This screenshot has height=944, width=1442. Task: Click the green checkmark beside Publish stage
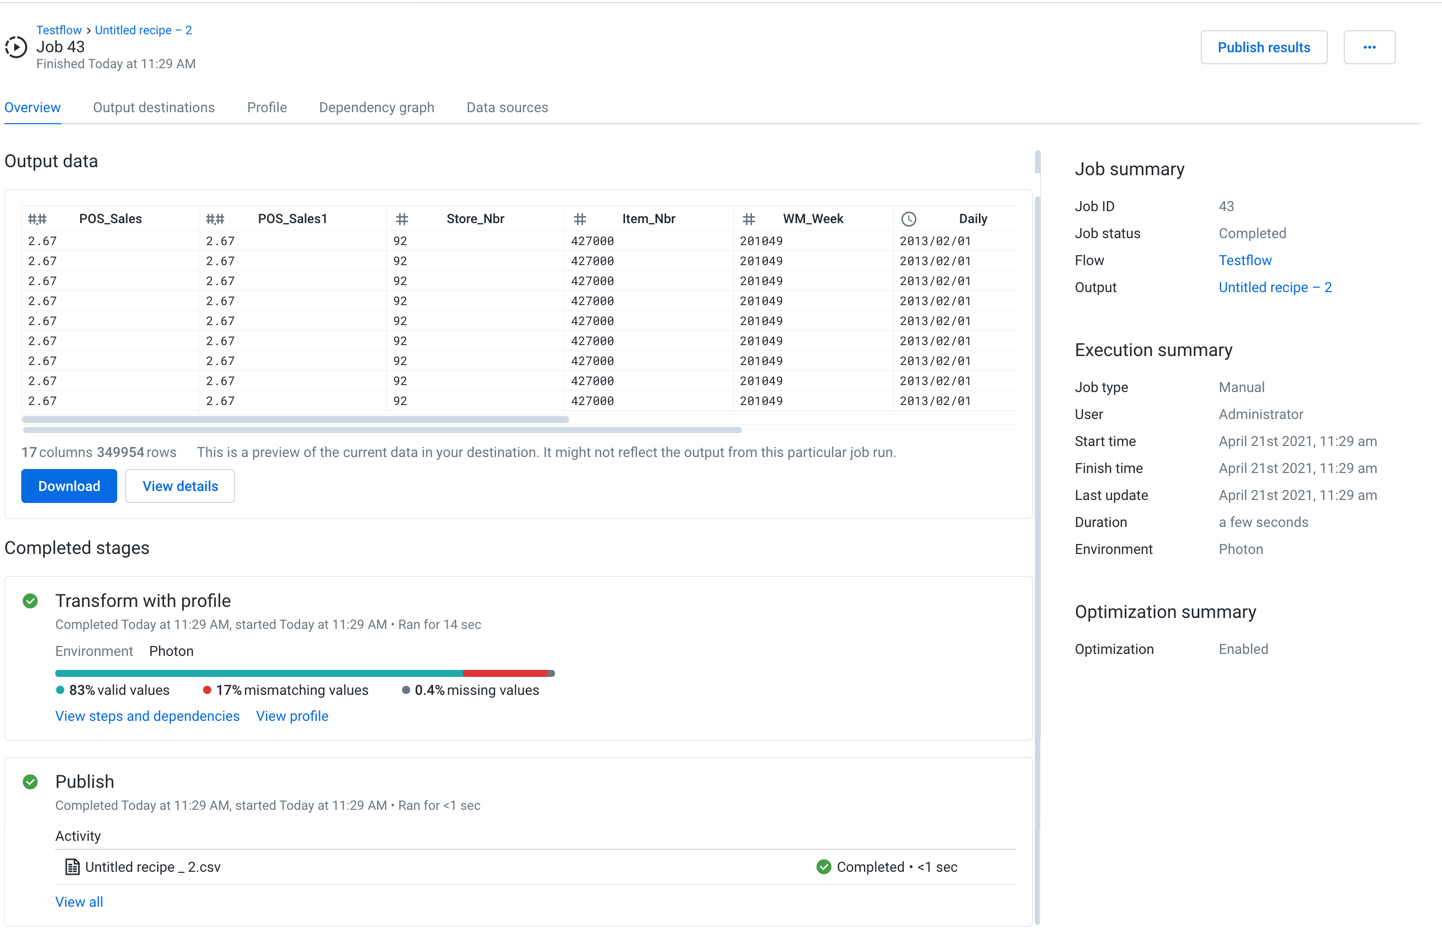pyautogui.click(x=31, y=782)
